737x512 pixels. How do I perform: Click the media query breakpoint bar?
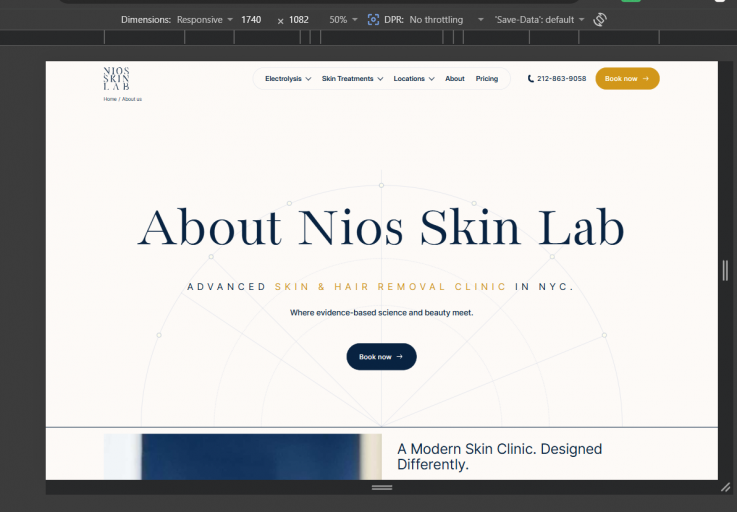(x=368, y=37)
